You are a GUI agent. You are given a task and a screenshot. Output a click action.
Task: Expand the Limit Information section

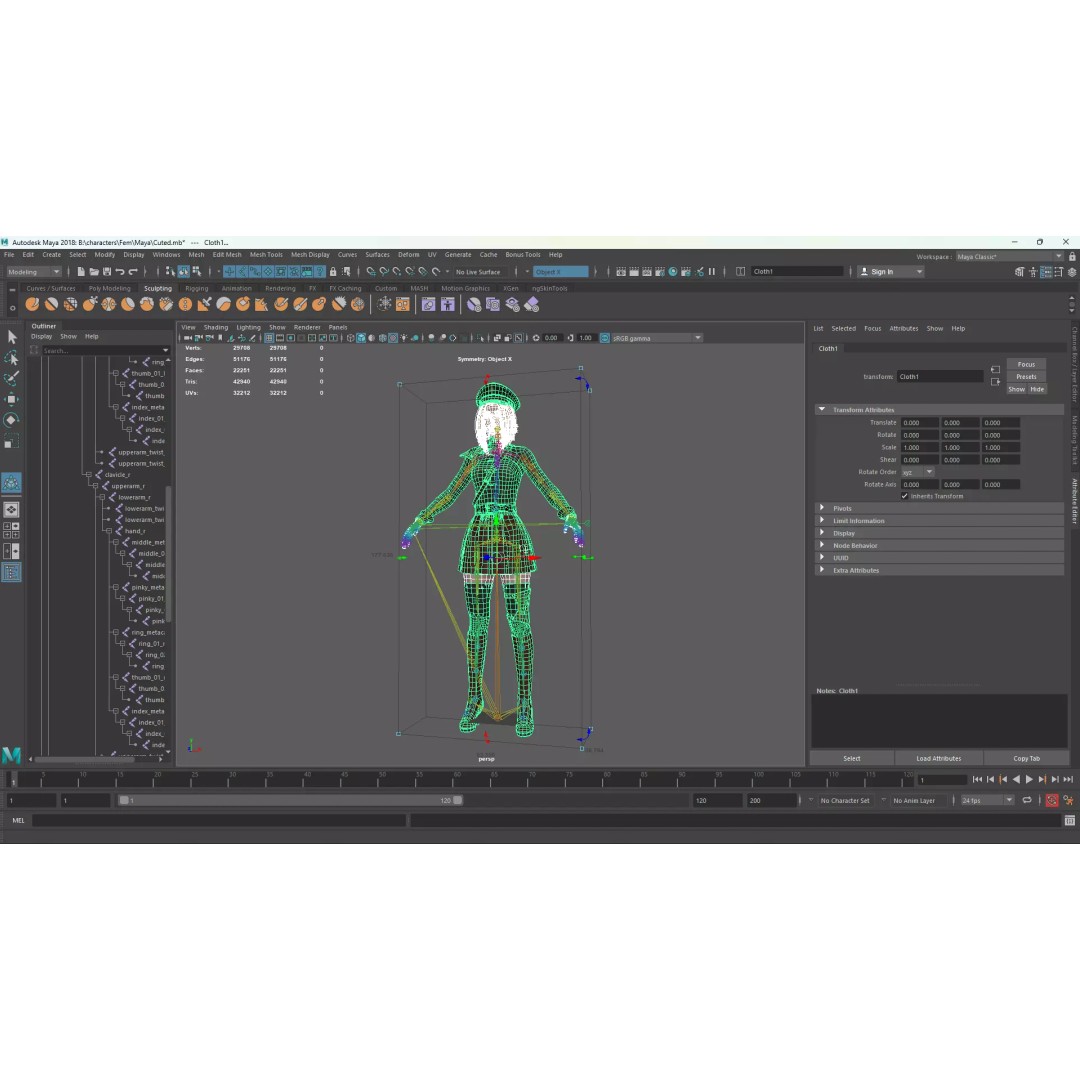coord(822,521)
